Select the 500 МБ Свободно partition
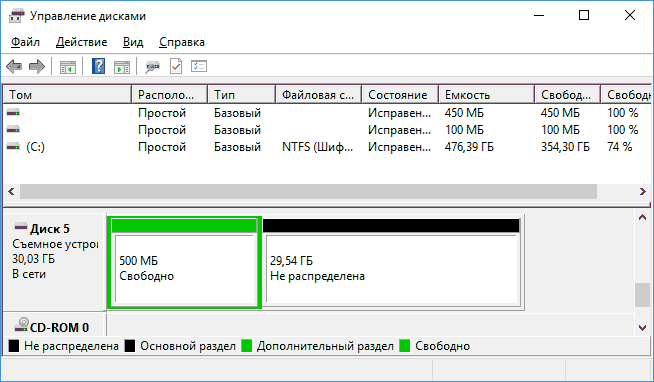 184,263
